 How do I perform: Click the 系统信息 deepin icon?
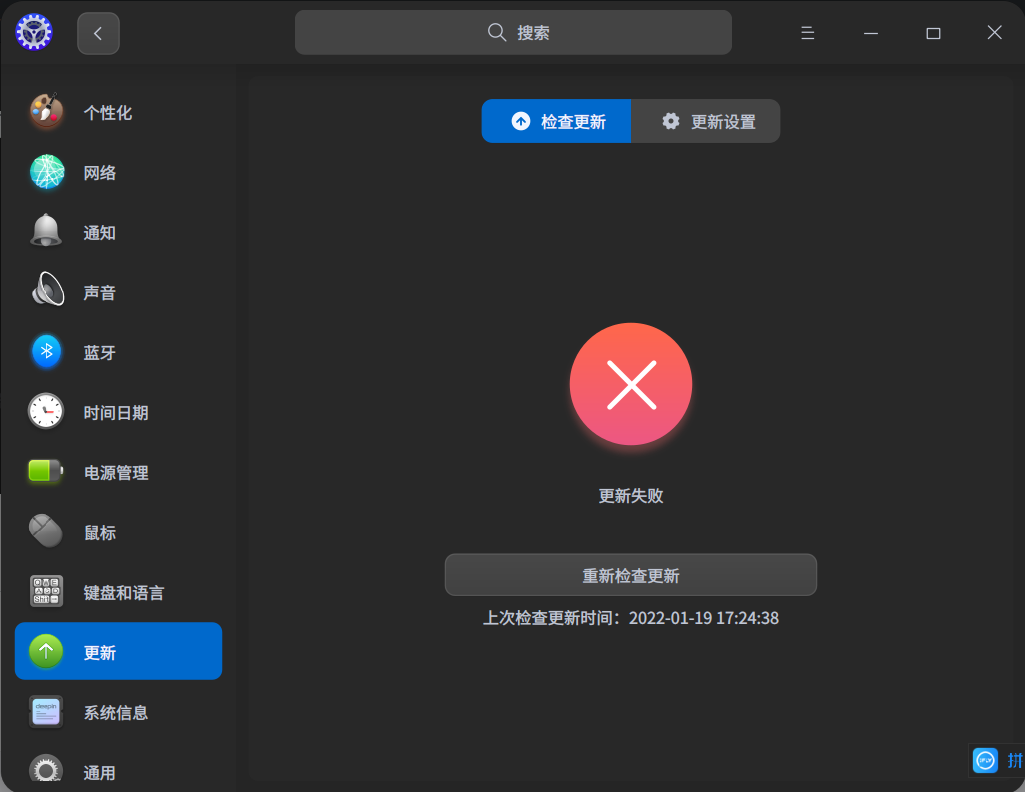click(x=46, y=712)
